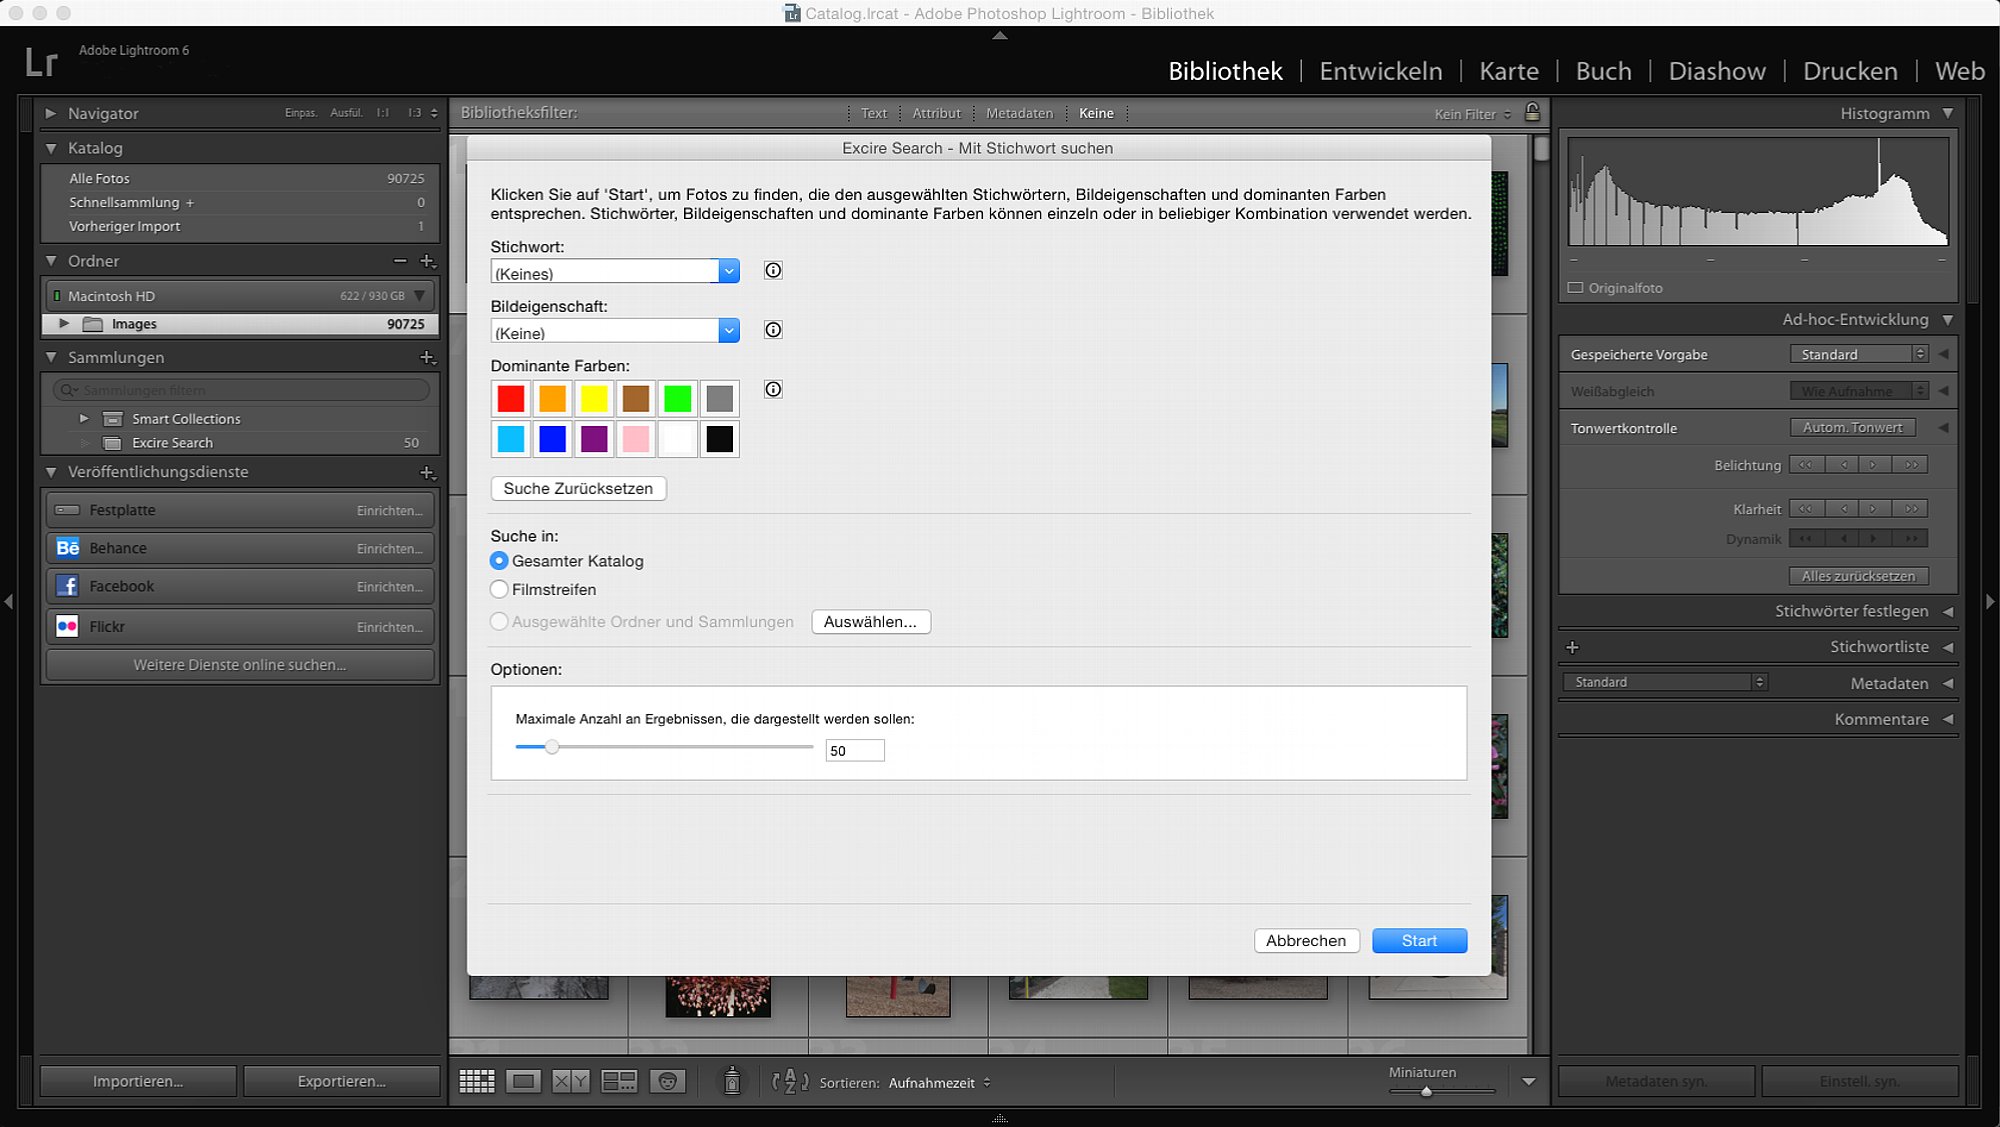Open the Karte module
This screenshot has width=2000, height=1127.
pos(1509,71)
